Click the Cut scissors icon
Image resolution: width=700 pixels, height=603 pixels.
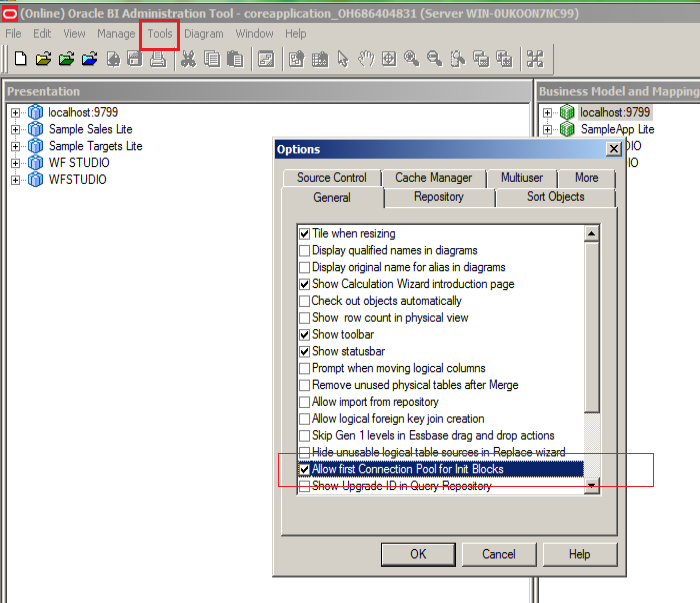(x=188, y=58)
